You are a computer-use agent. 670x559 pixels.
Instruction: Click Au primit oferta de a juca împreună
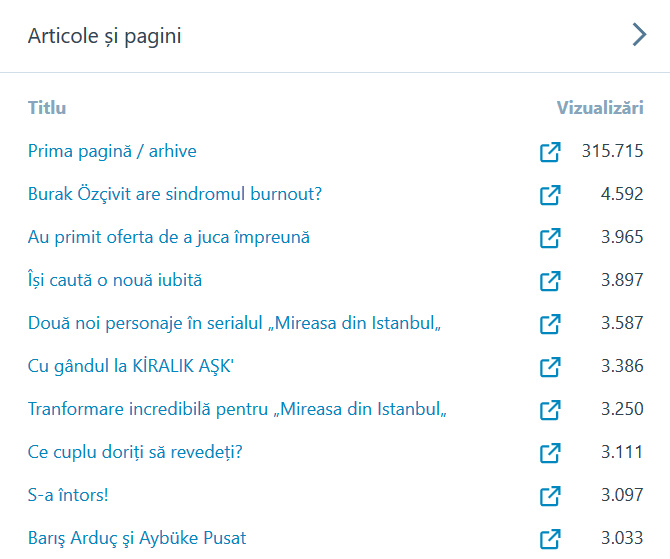169,238
